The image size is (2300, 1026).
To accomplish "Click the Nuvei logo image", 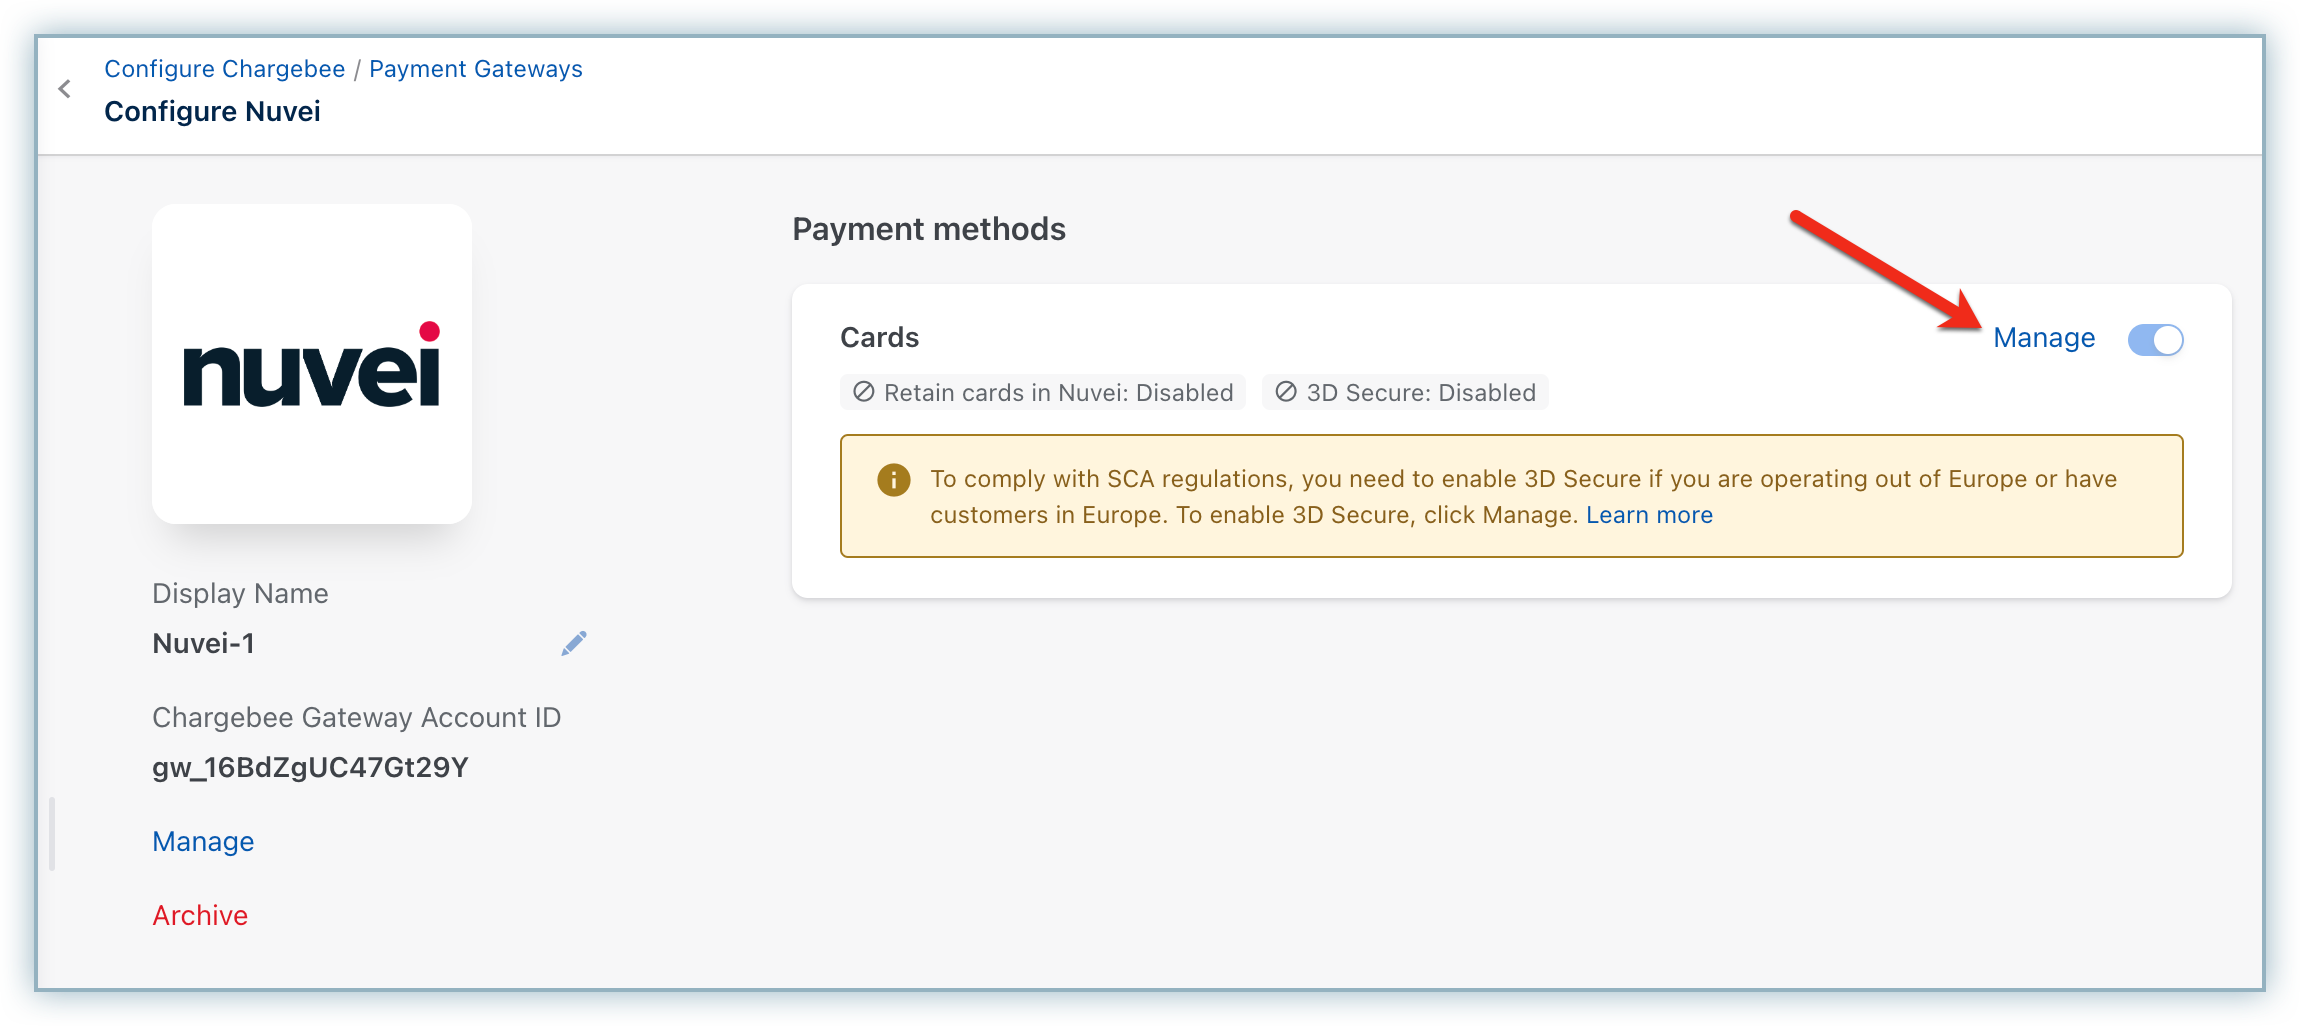I will (312, 364).
